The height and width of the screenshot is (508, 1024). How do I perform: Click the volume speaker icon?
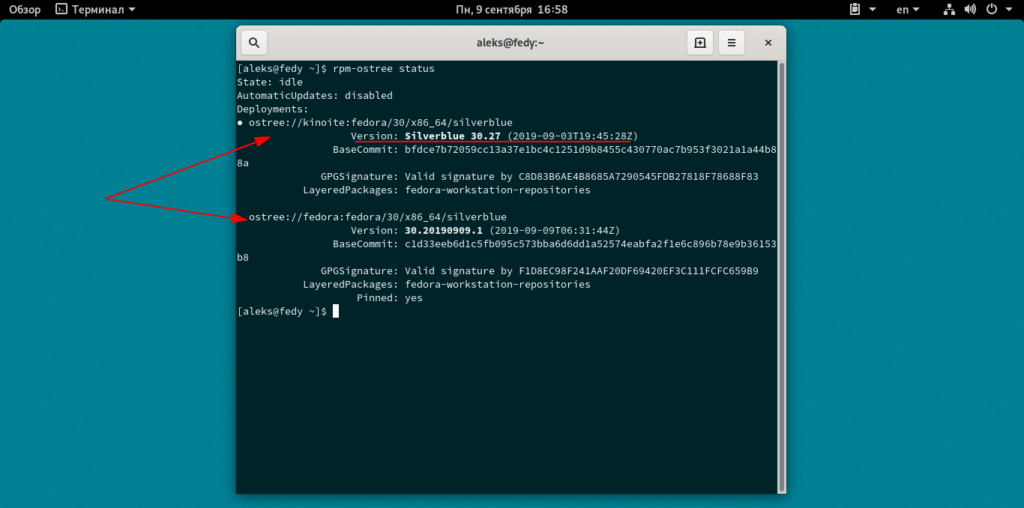click(x=970, y=10)
